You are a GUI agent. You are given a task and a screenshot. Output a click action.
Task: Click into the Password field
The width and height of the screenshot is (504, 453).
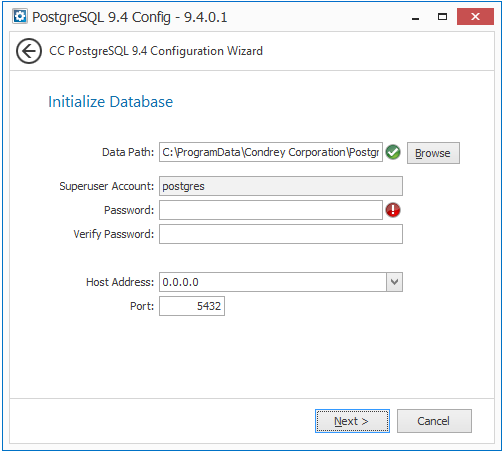pos(271,210)
